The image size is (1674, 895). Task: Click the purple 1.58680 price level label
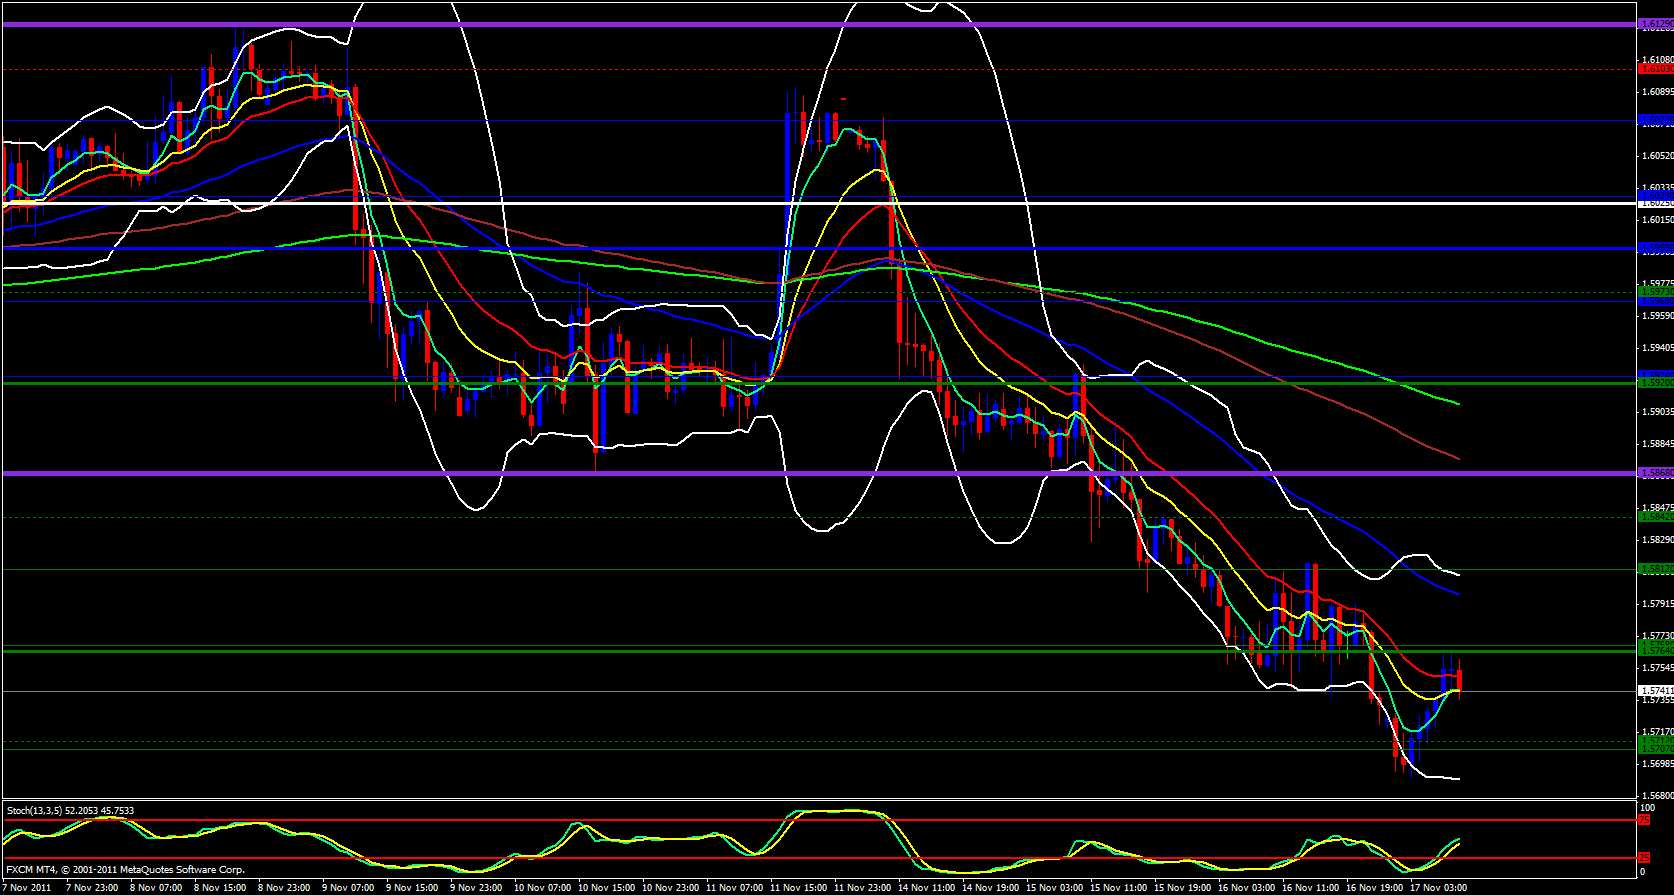[x=1656, y=473]
